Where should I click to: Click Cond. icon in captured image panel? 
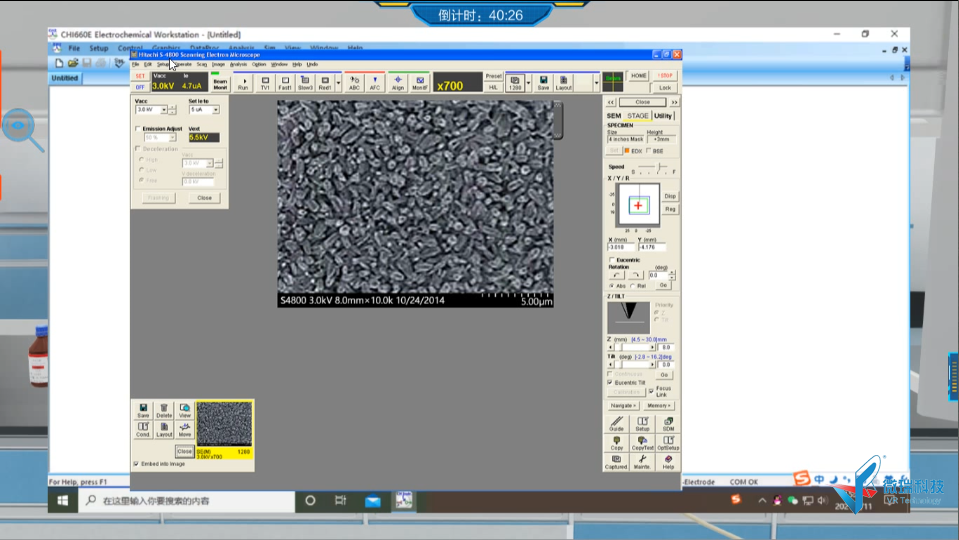143,430
